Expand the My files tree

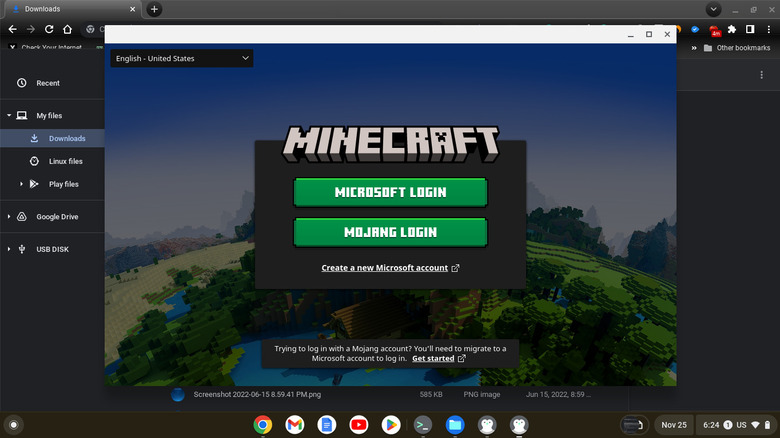pos(9,116)
